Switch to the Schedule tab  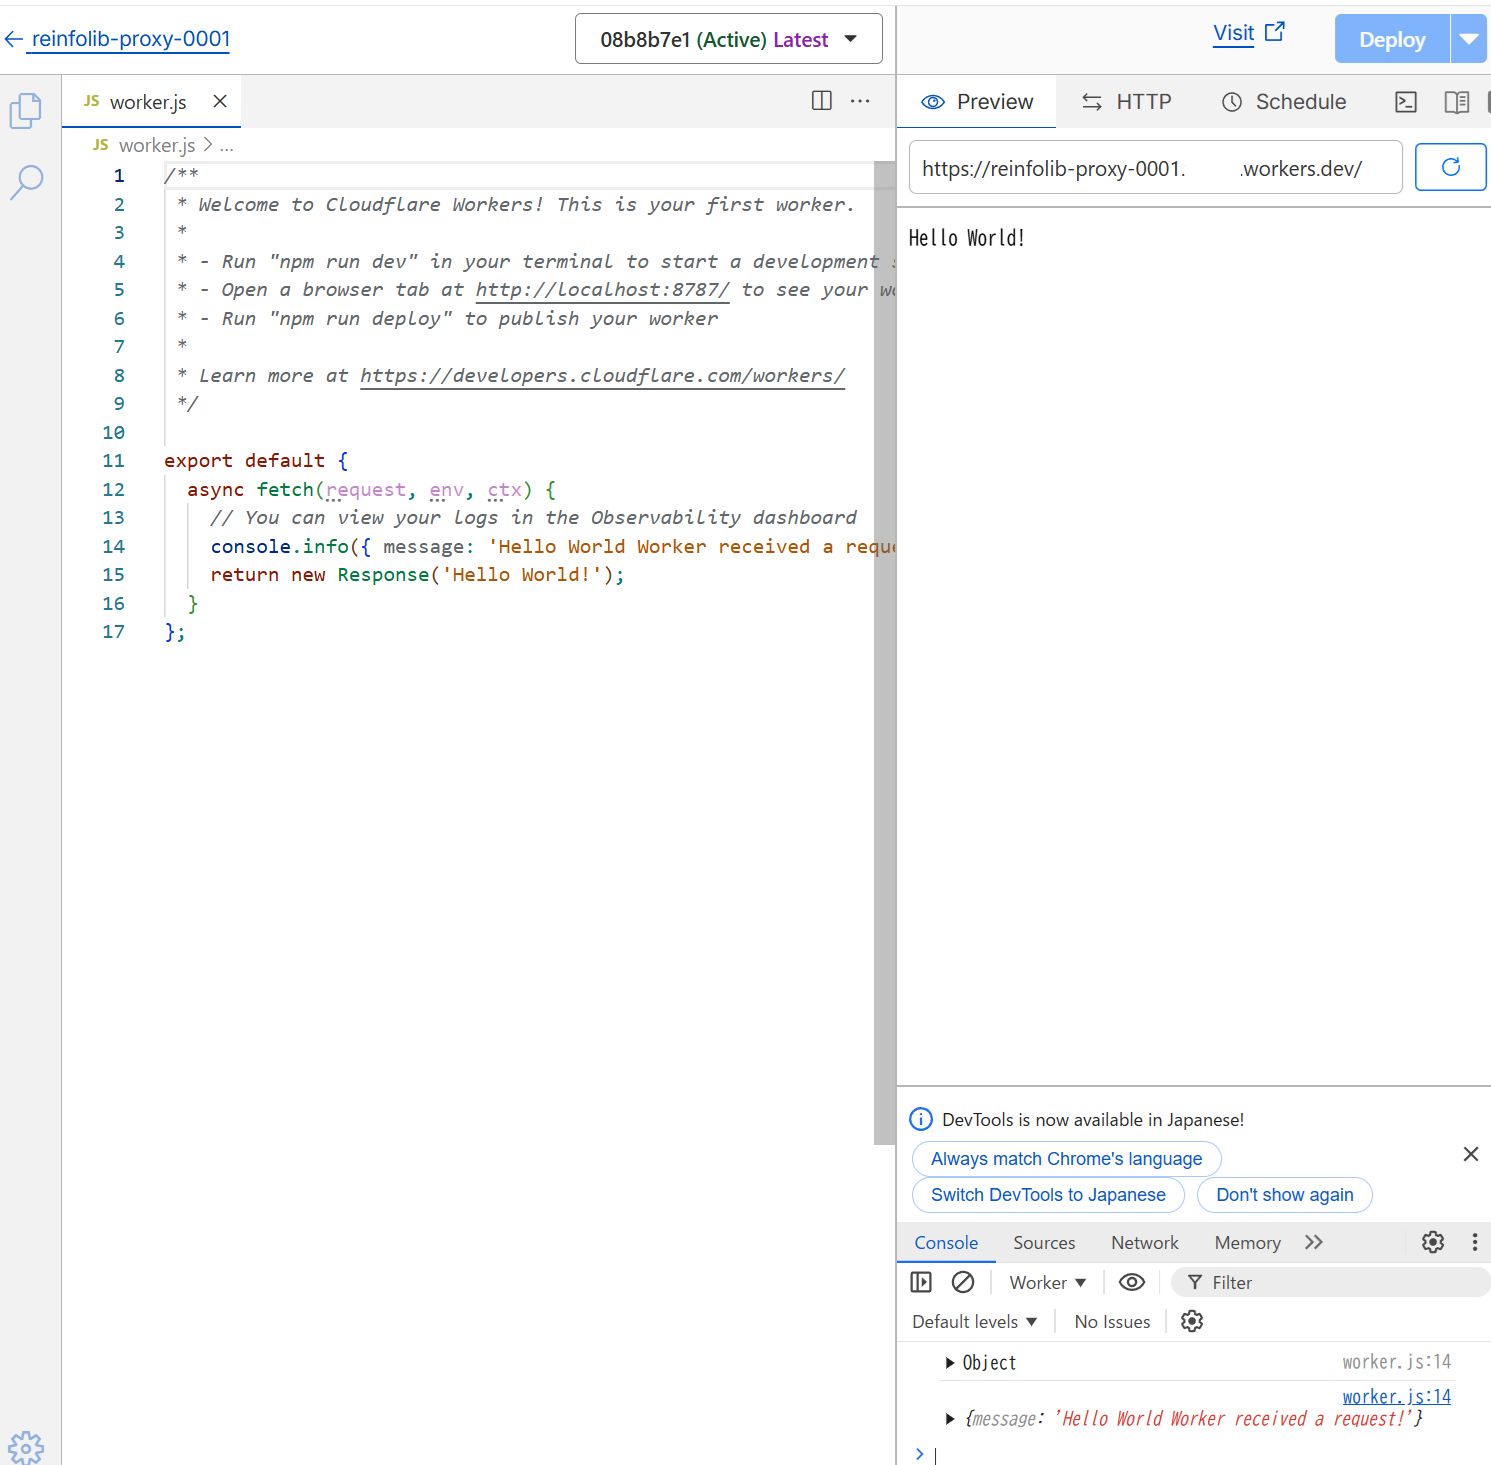coord(1284,101)
